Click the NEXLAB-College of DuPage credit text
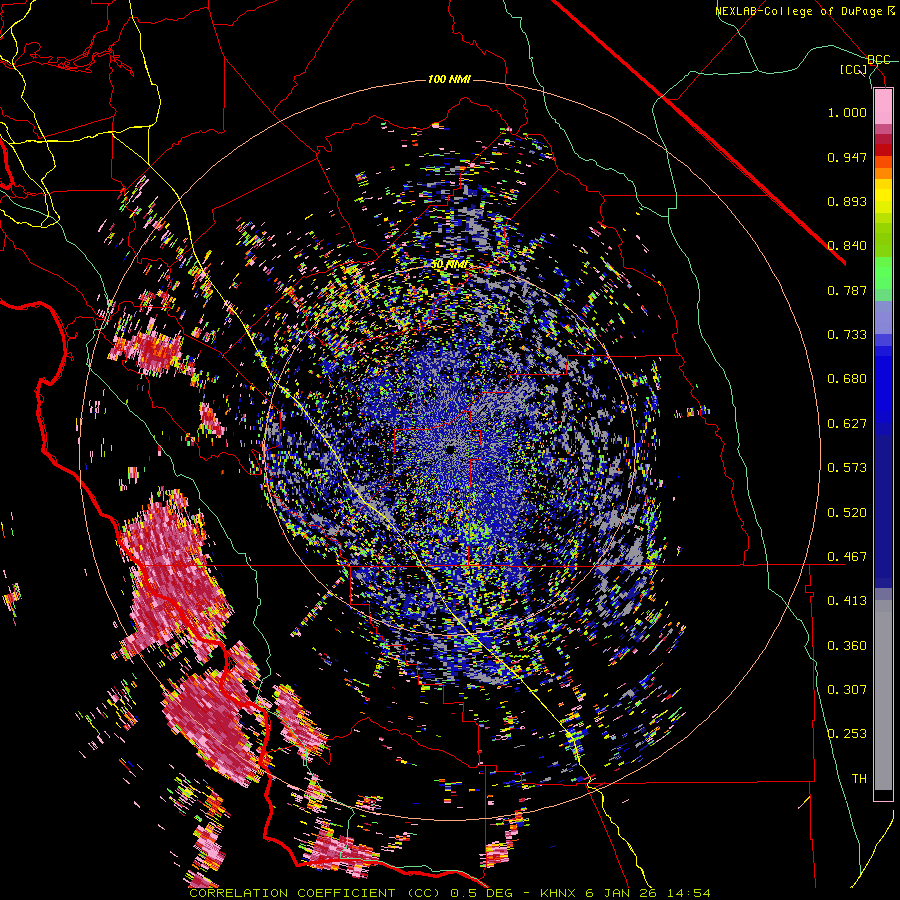 (805, 11)
